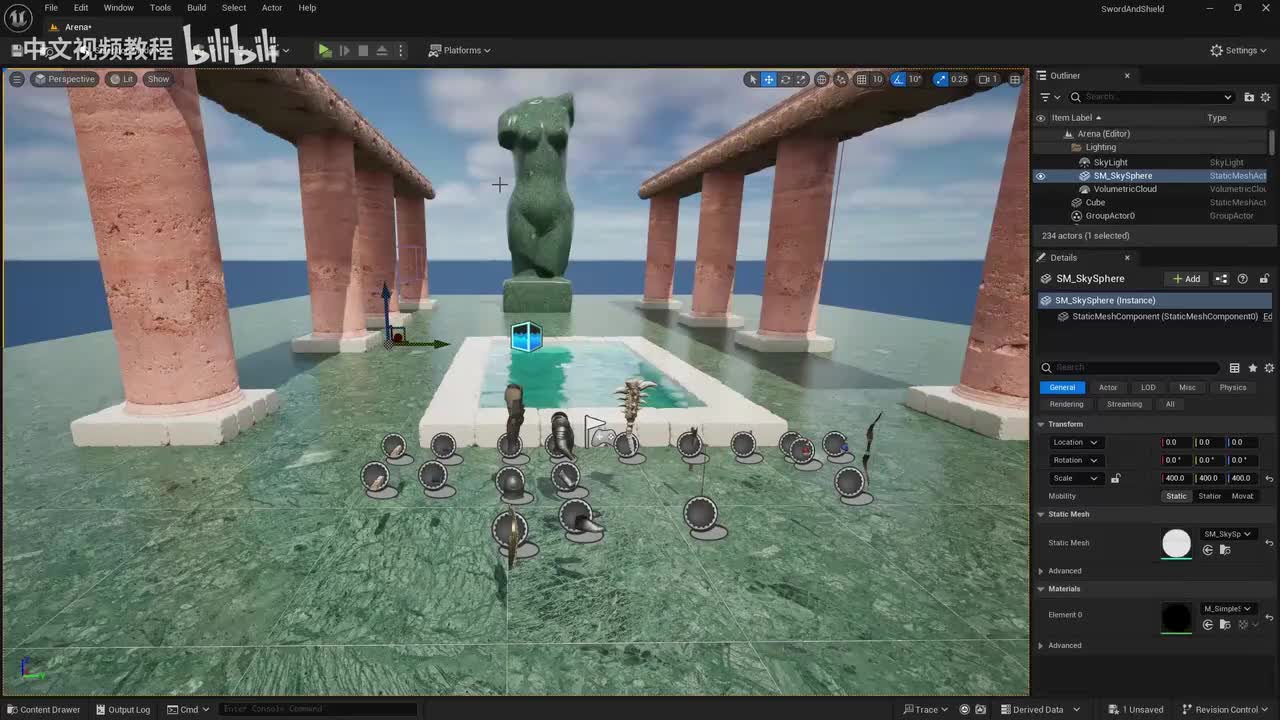Open the Platforms dropdown
This screenshot has width=1280, height=720.
[x=460, y=50]
